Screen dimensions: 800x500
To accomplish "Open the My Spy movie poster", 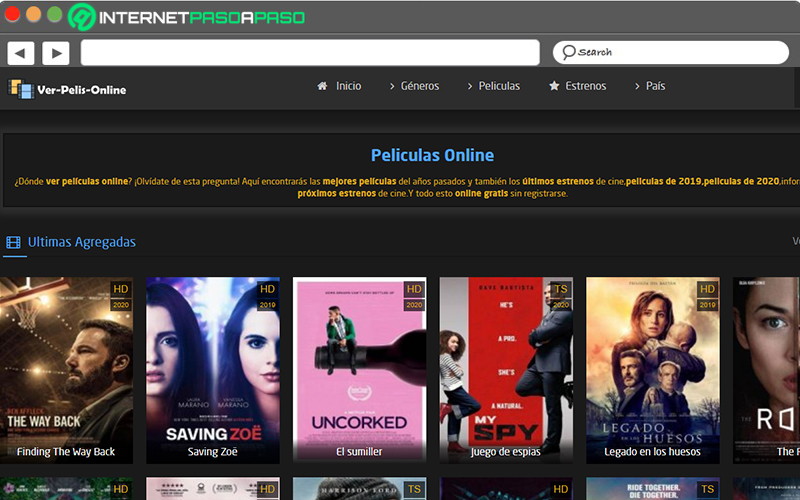I will [506, 370].
